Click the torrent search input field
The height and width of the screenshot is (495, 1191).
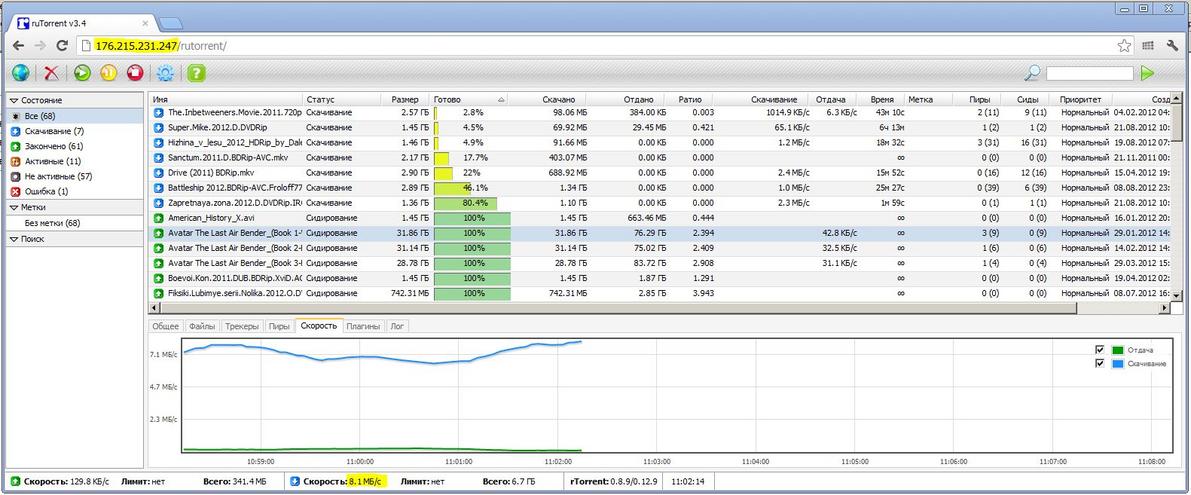coord(1090,74)
